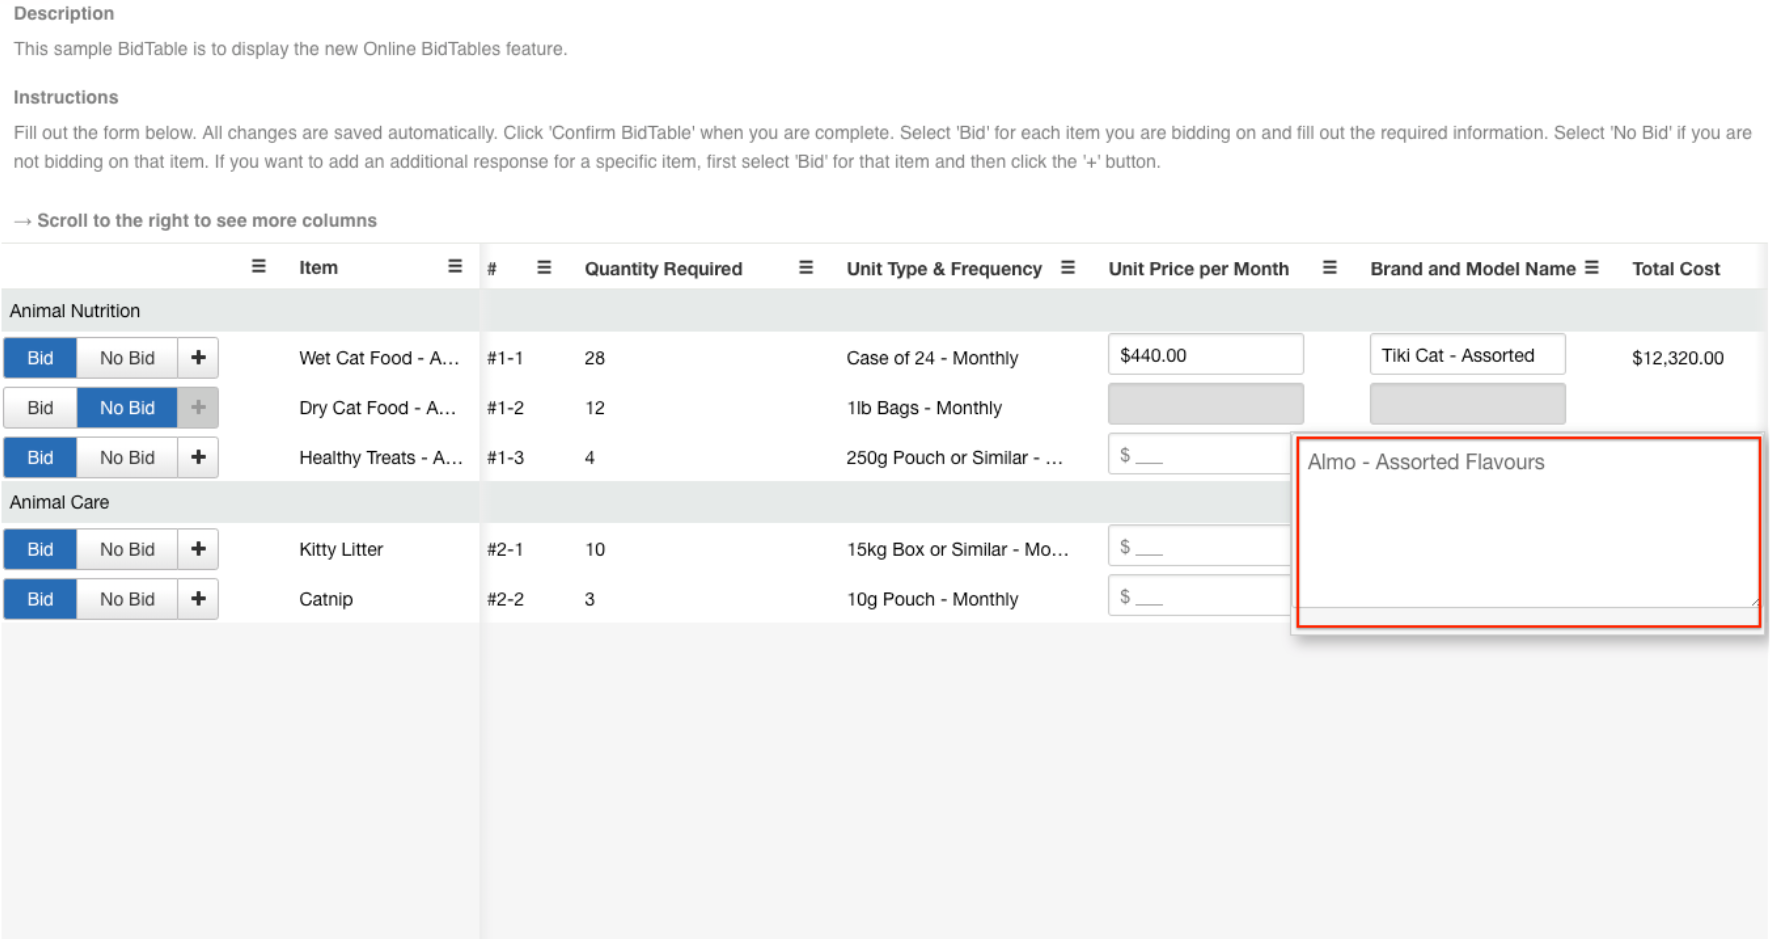1776x939 pixels.
Task: Click the disabled Dry Cat Food price field
Action: (1205, 405)
